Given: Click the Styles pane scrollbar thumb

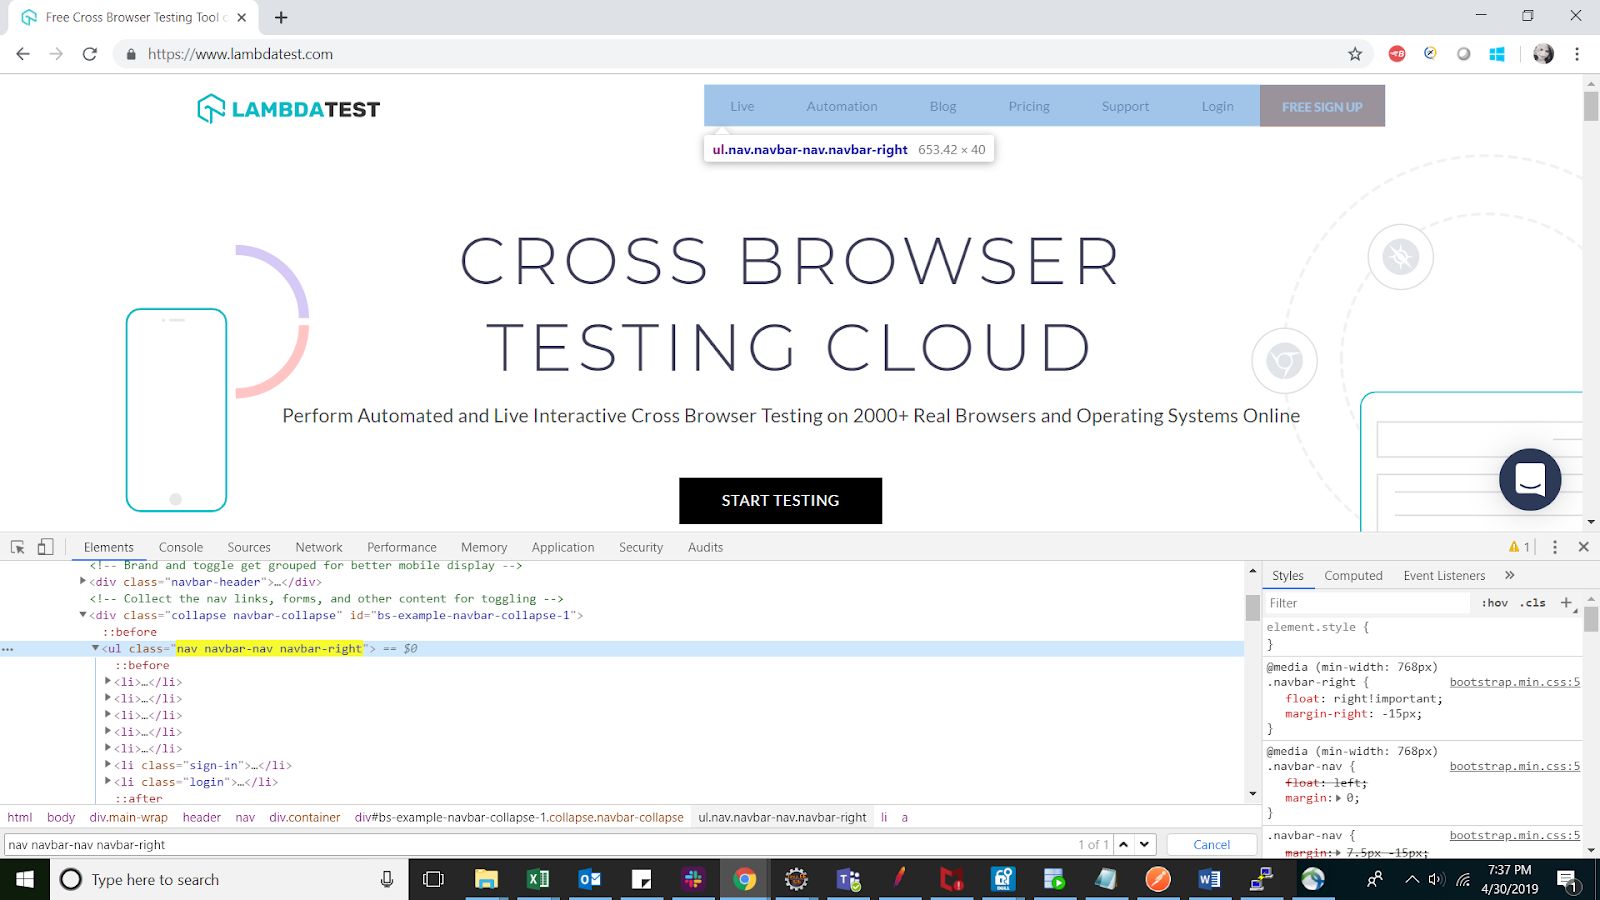Looking at the screenshot, I should (1591, 620).
